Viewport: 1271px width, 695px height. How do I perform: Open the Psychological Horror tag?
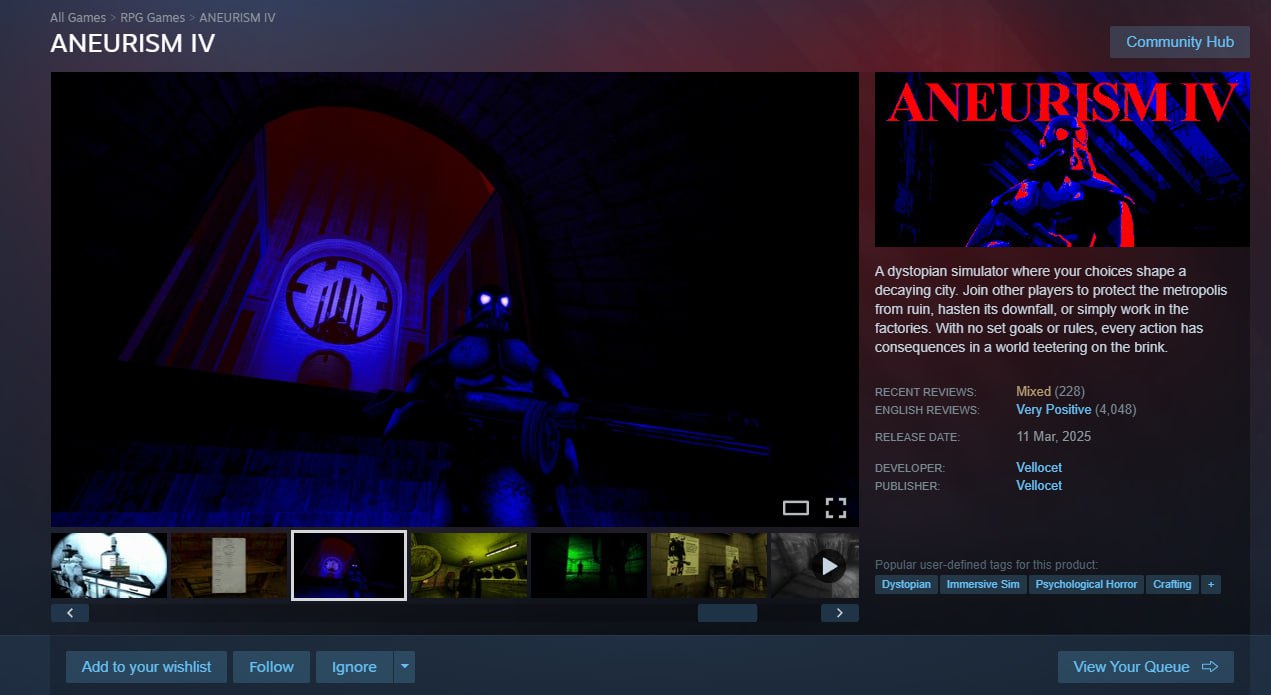tap(1086, 584)
